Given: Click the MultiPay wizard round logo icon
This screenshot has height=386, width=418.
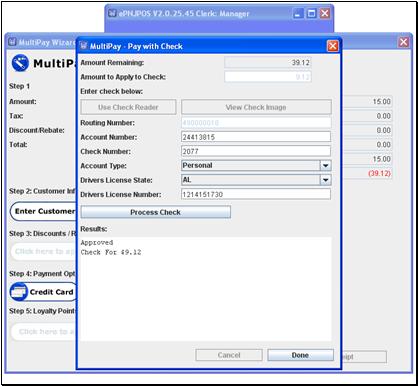Looking at the screenshot, I should tap(20, 63).
